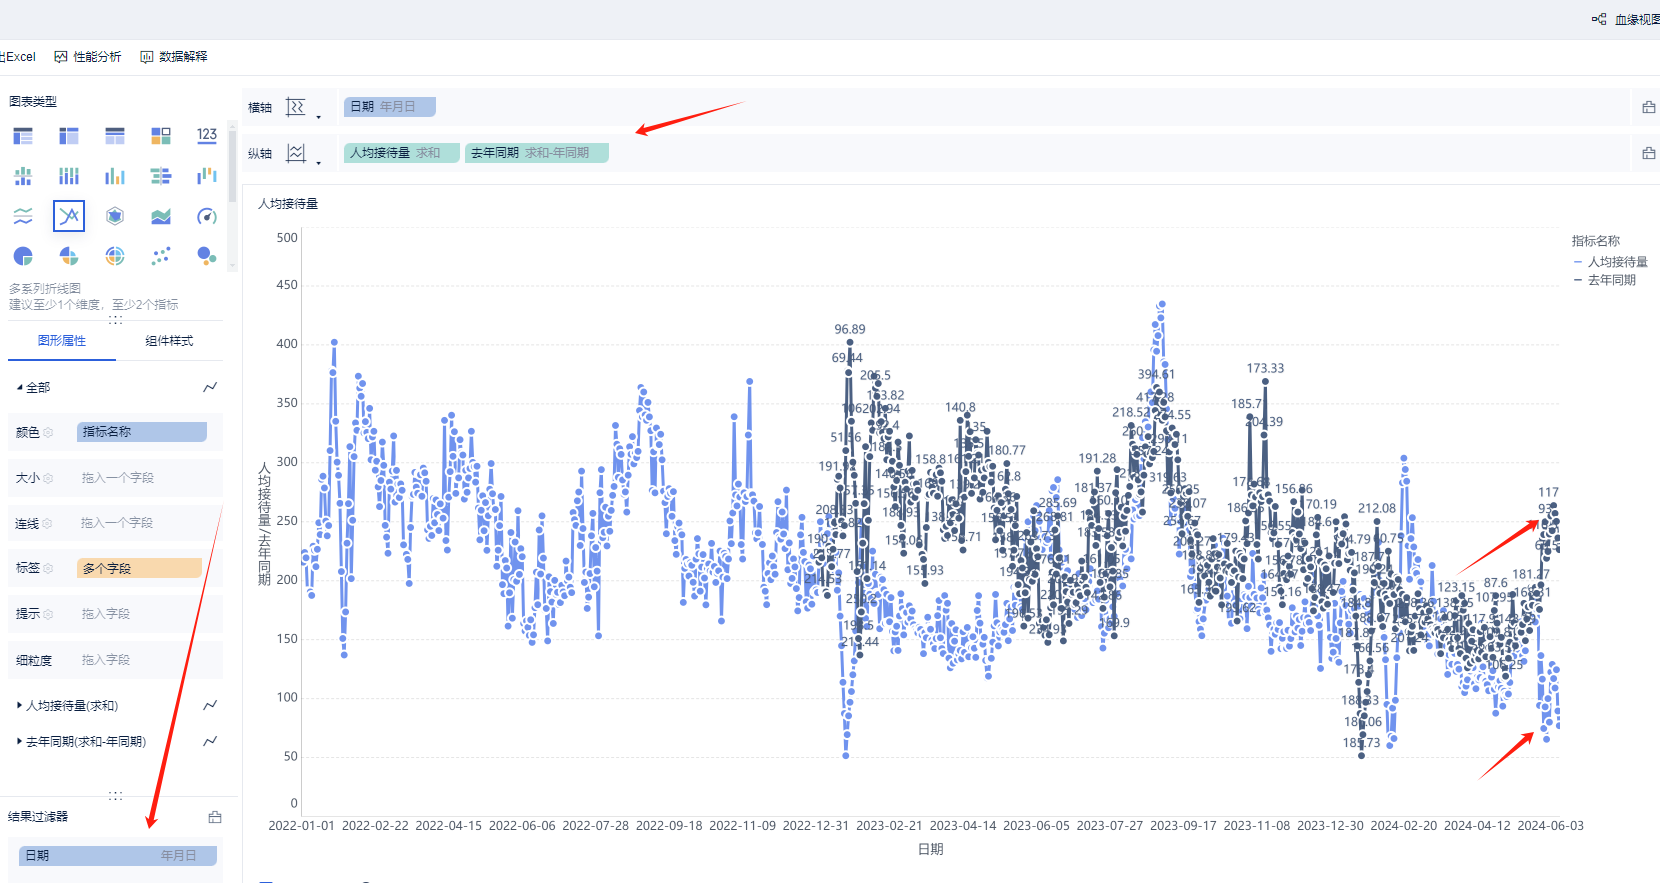Toggle 人均接待量 legend series
Screen dimensions: 1660x883
(x=1611, y=262)
